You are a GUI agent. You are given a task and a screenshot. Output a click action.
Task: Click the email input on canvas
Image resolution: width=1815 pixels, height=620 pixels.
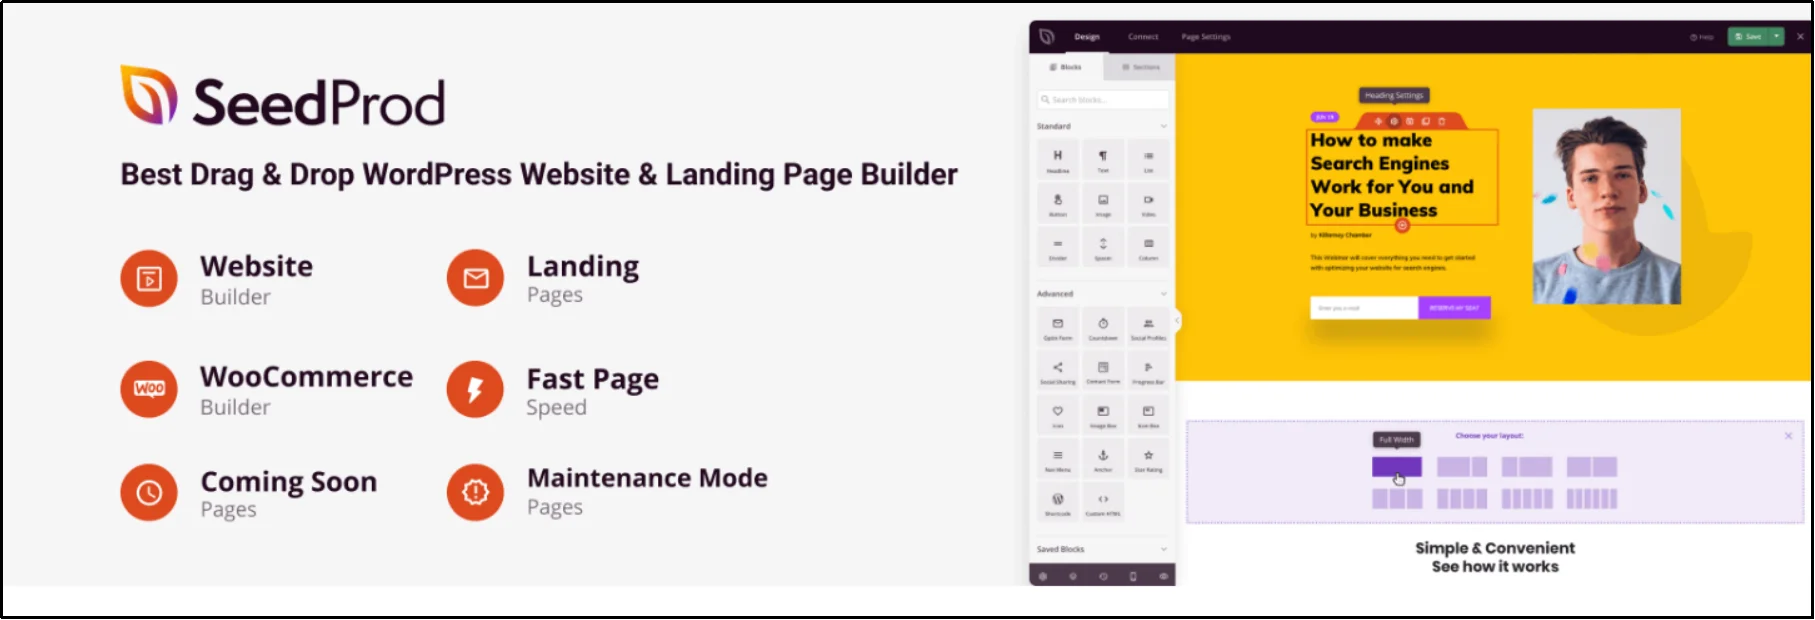click(1364, 308)
